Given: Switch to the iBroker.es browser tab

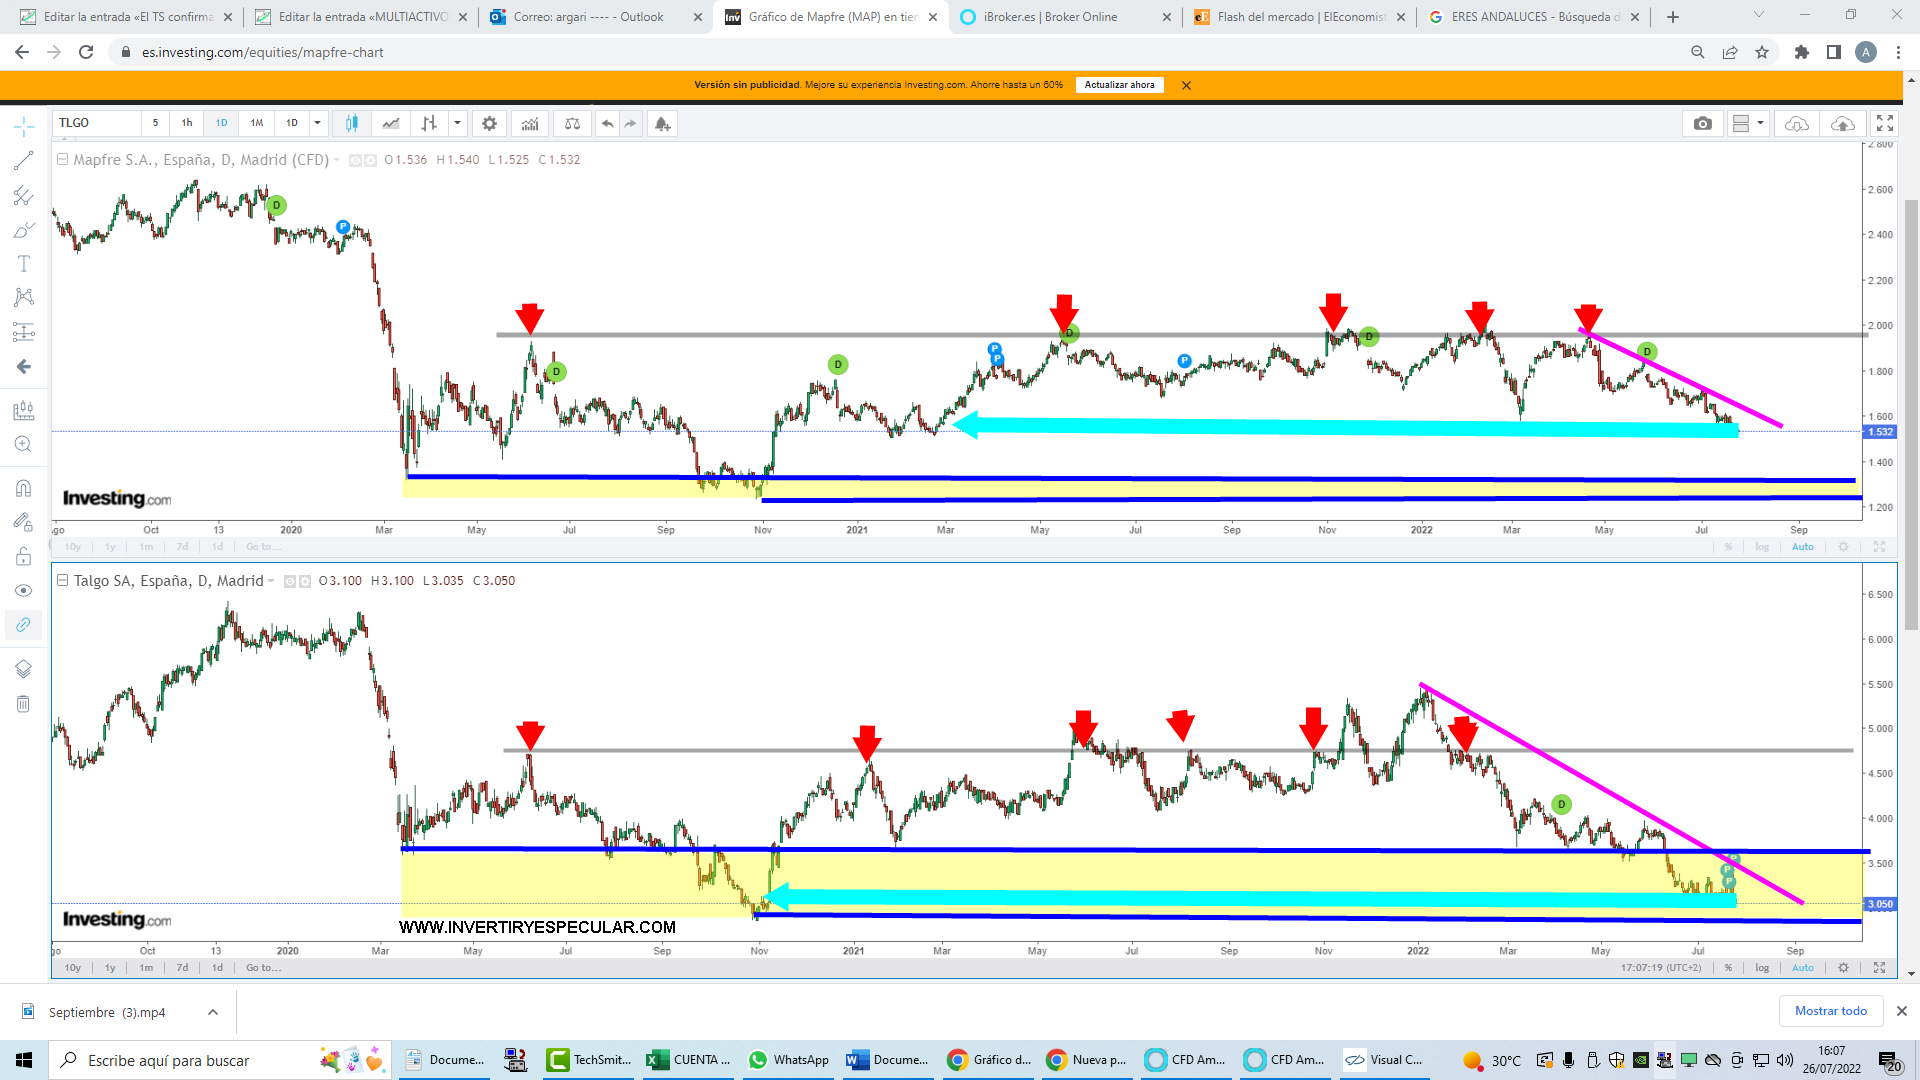Looking at the screenshot, I should click(1050, 17).
